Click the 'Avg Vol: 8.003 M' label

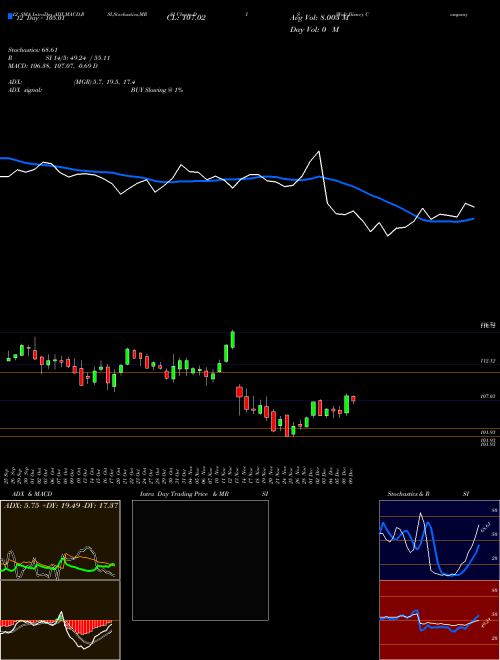click(319, 18)
